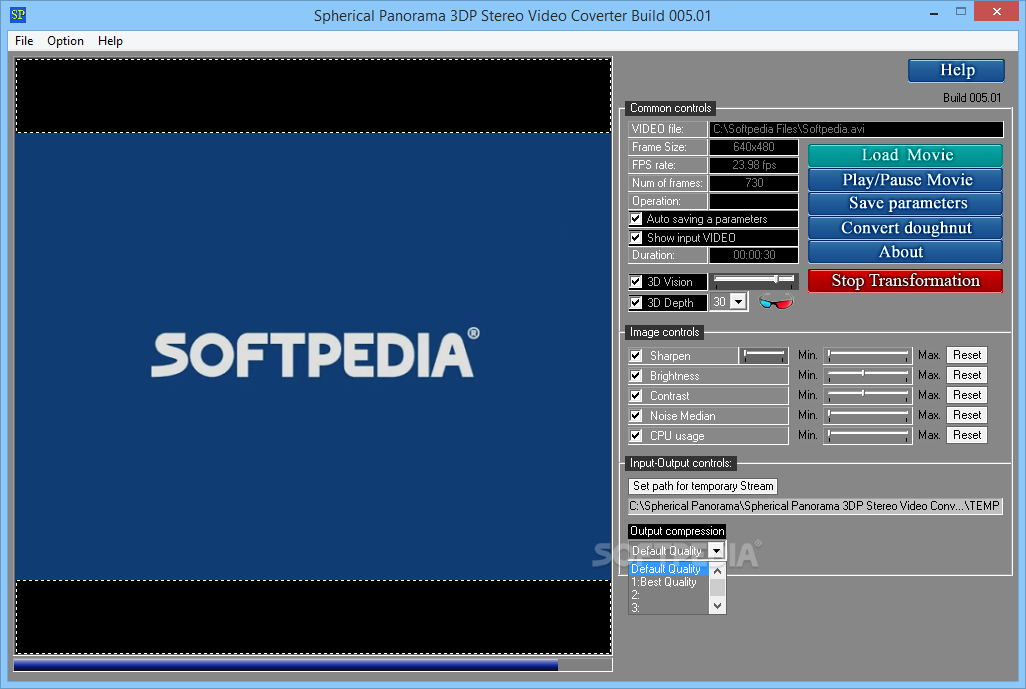
Task: Click the CPU usage Min-Max slider
Action: [x=868, y=435]
